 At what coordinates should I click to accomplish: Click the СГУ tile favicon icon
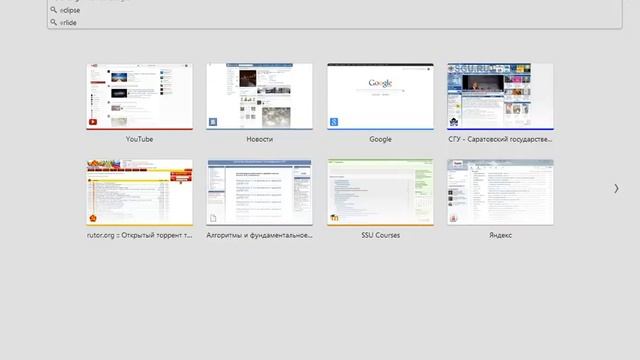tap(454, 122)
